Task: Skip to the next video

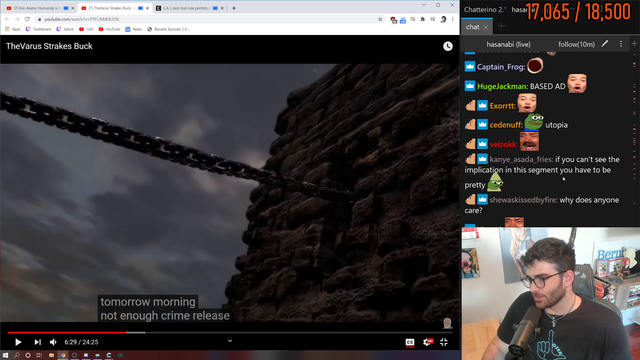Action: point(37,342)
